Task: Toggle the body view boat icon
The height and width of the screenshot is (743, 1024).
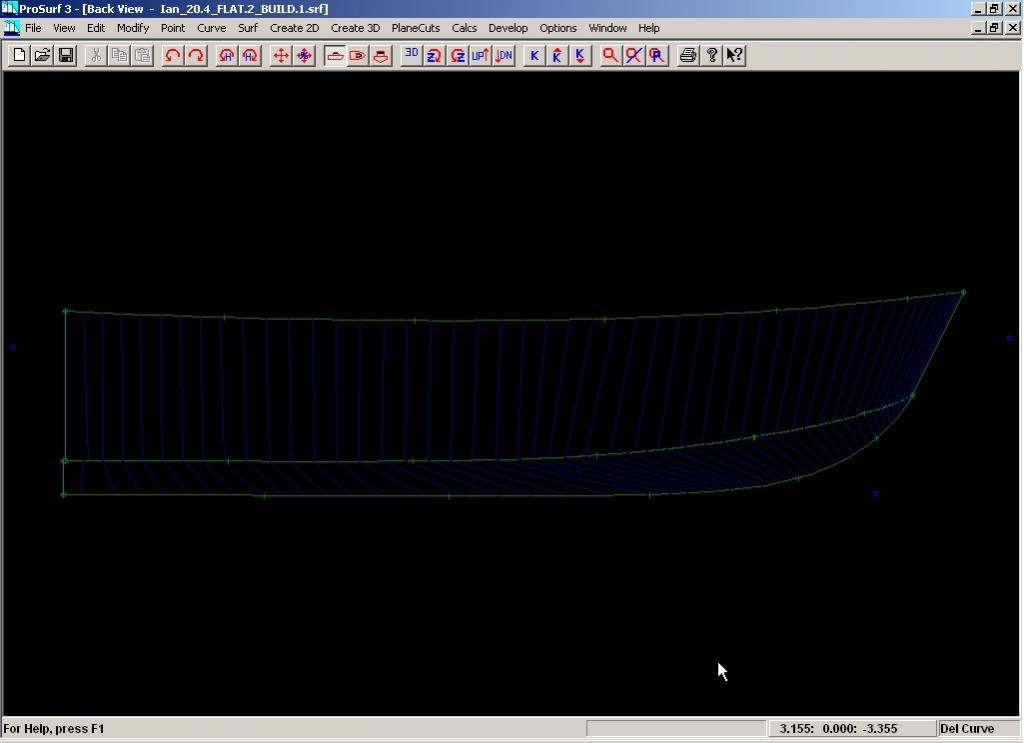Action: click(381, 56)
